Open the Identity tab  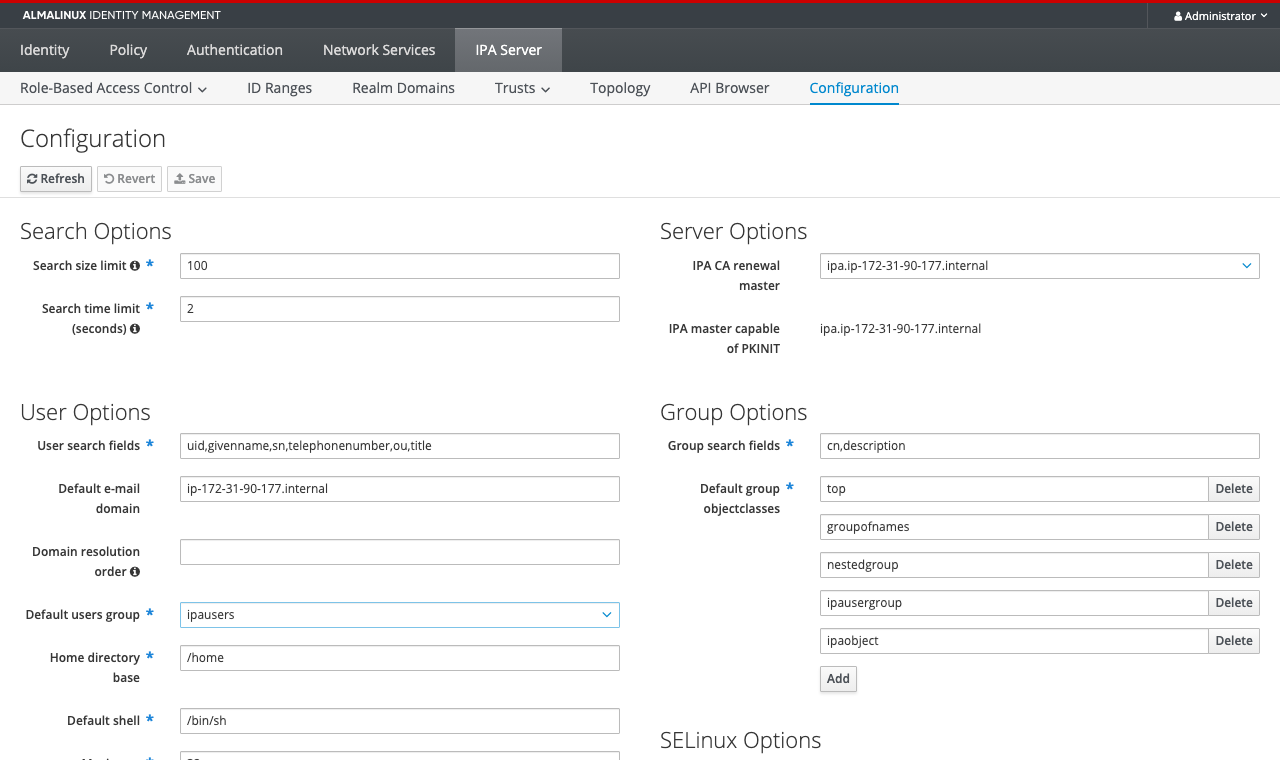pyautogui.click(x=45, y=50)
